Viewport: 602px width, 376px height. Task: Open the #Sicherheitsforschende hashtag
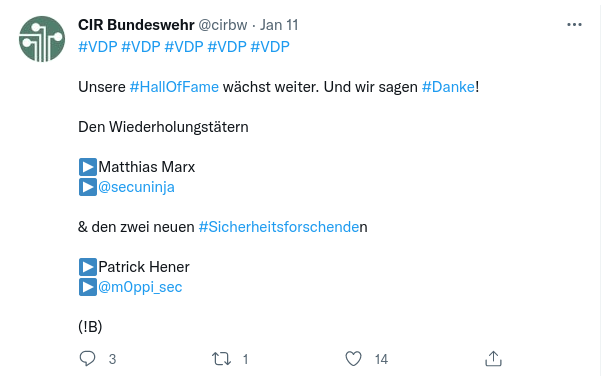tap(279, 227)
